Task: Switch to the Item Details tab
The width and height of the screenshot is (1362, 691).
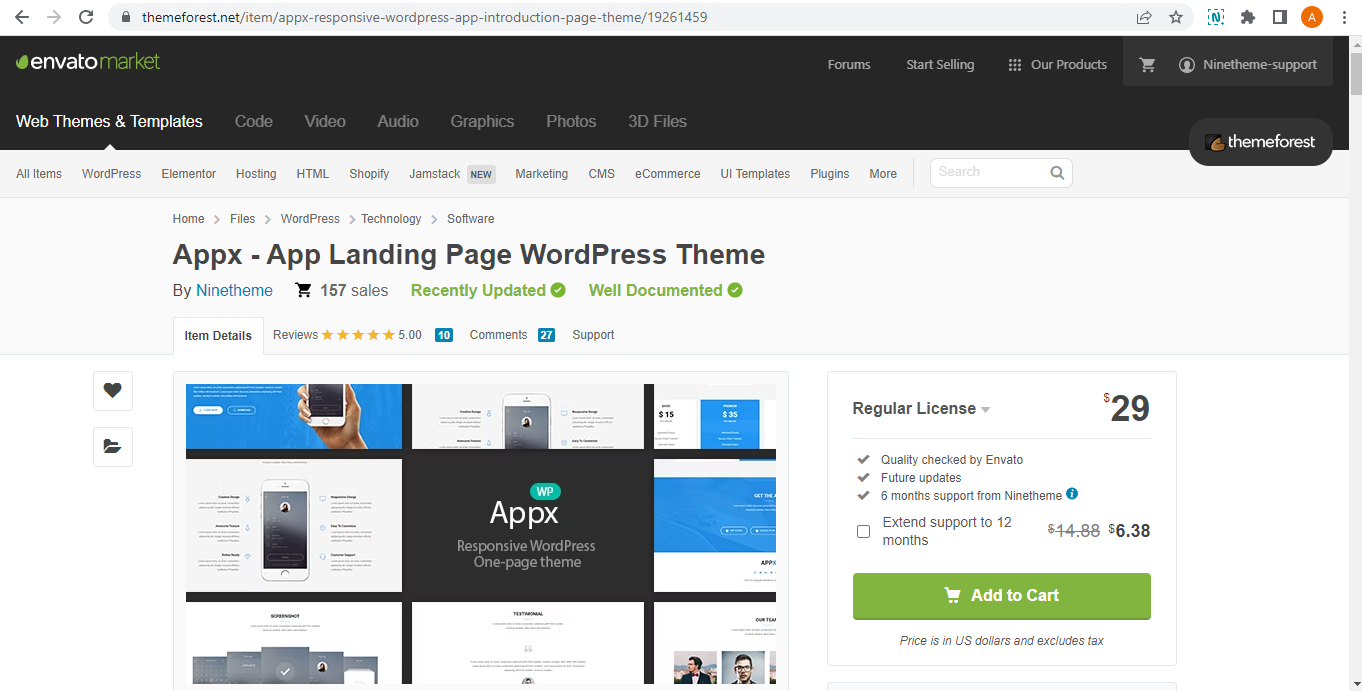Action: [218, 336]
